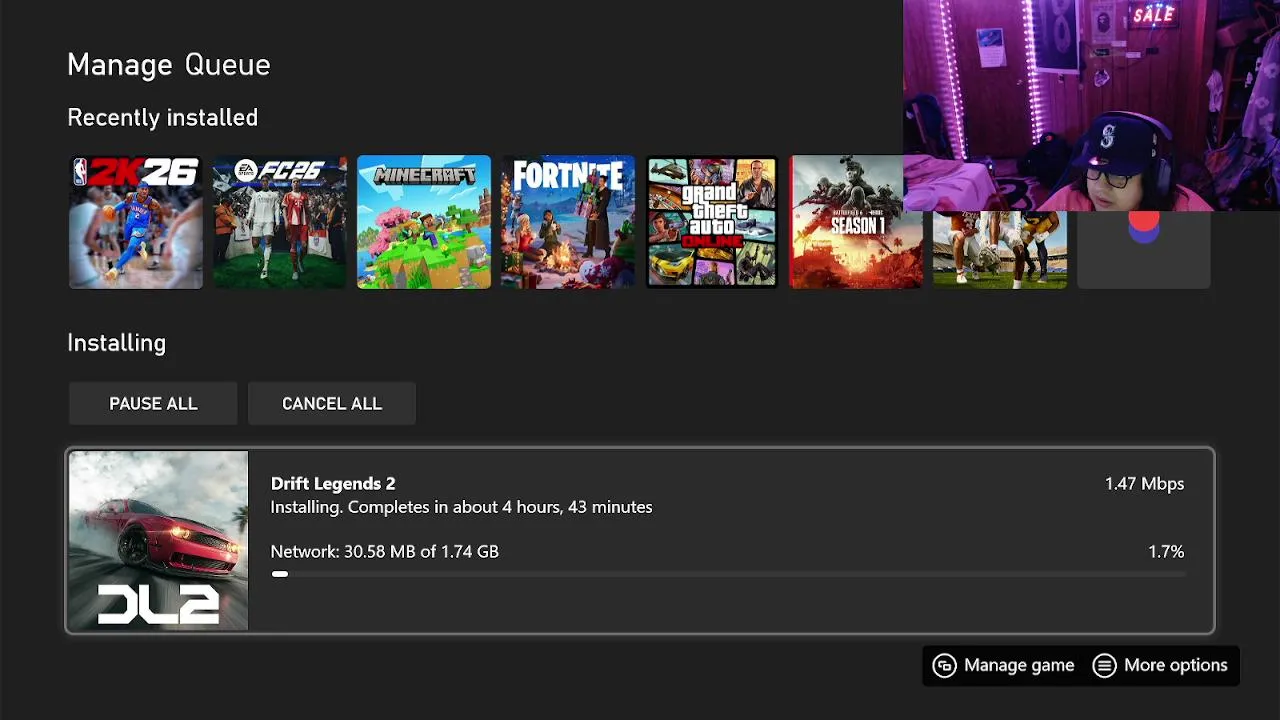Click the Manage game view-button icon

click(945, 666)
